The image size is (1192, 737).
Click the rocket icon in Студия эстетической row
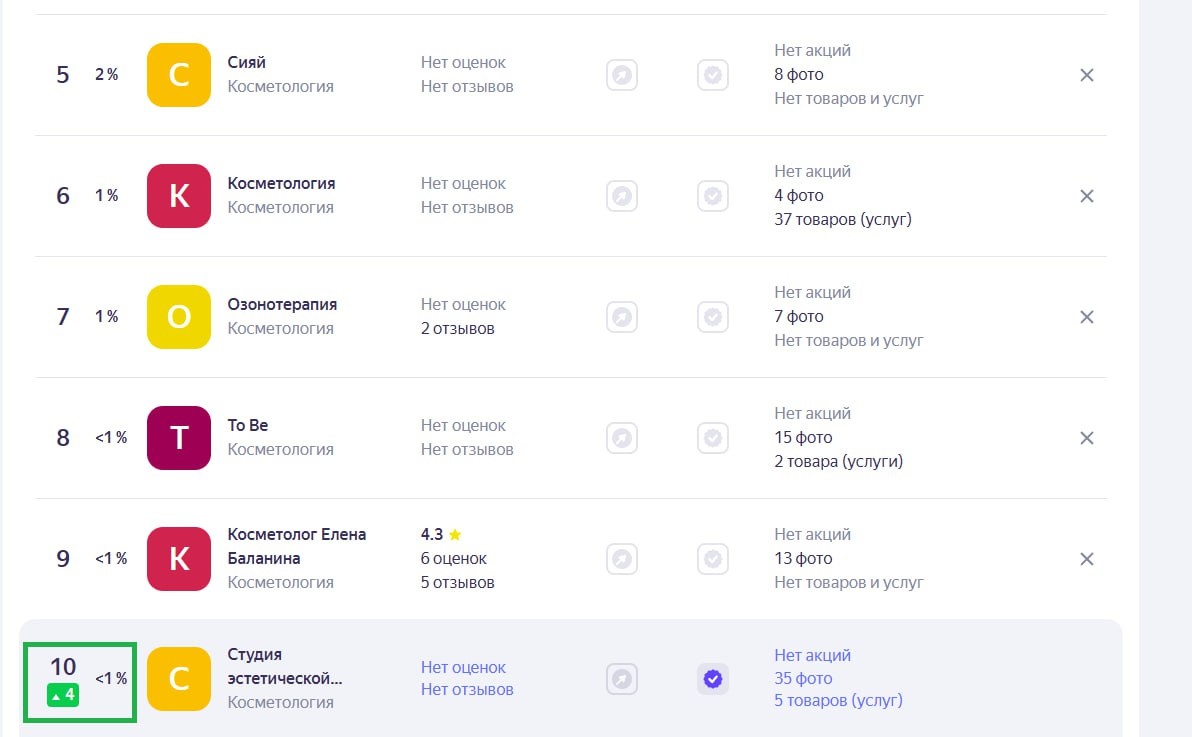tap(622, 680)
